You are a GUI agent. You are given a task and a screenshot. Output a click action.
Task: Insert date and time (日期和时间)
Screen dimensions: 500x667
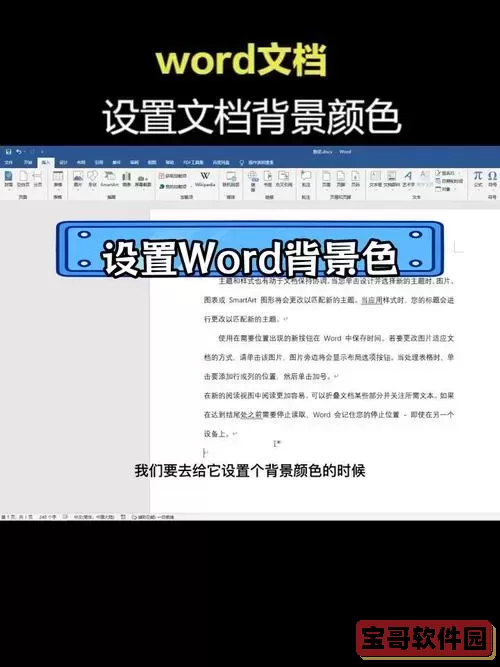click(x=449, y=181)
